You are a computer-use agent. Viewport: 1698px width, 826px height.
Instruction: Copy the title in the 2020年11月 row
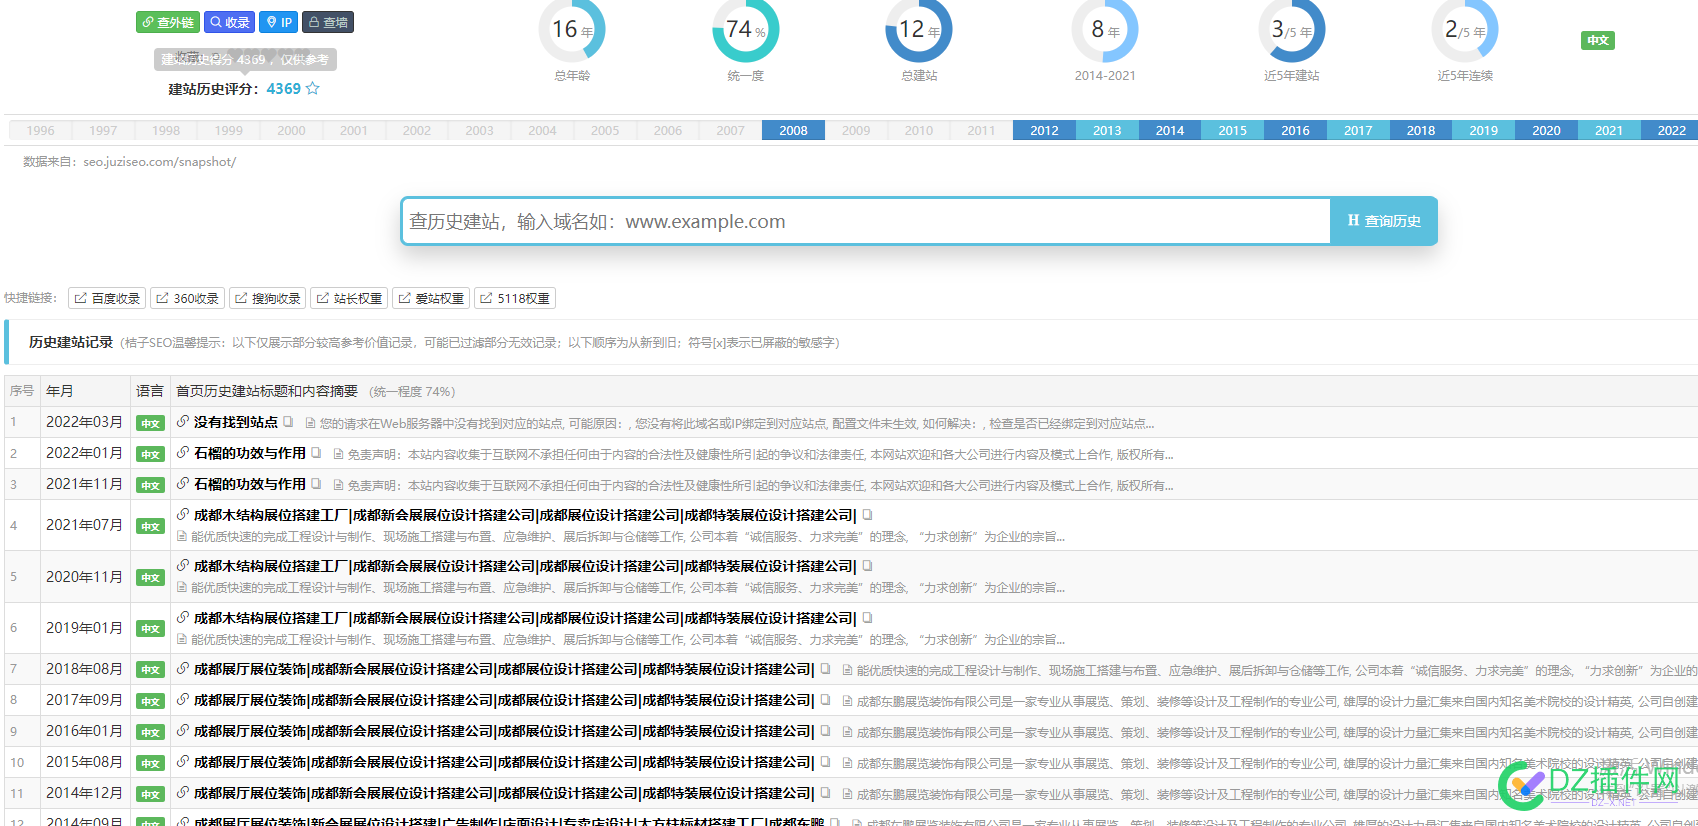(x=867, y=566)
